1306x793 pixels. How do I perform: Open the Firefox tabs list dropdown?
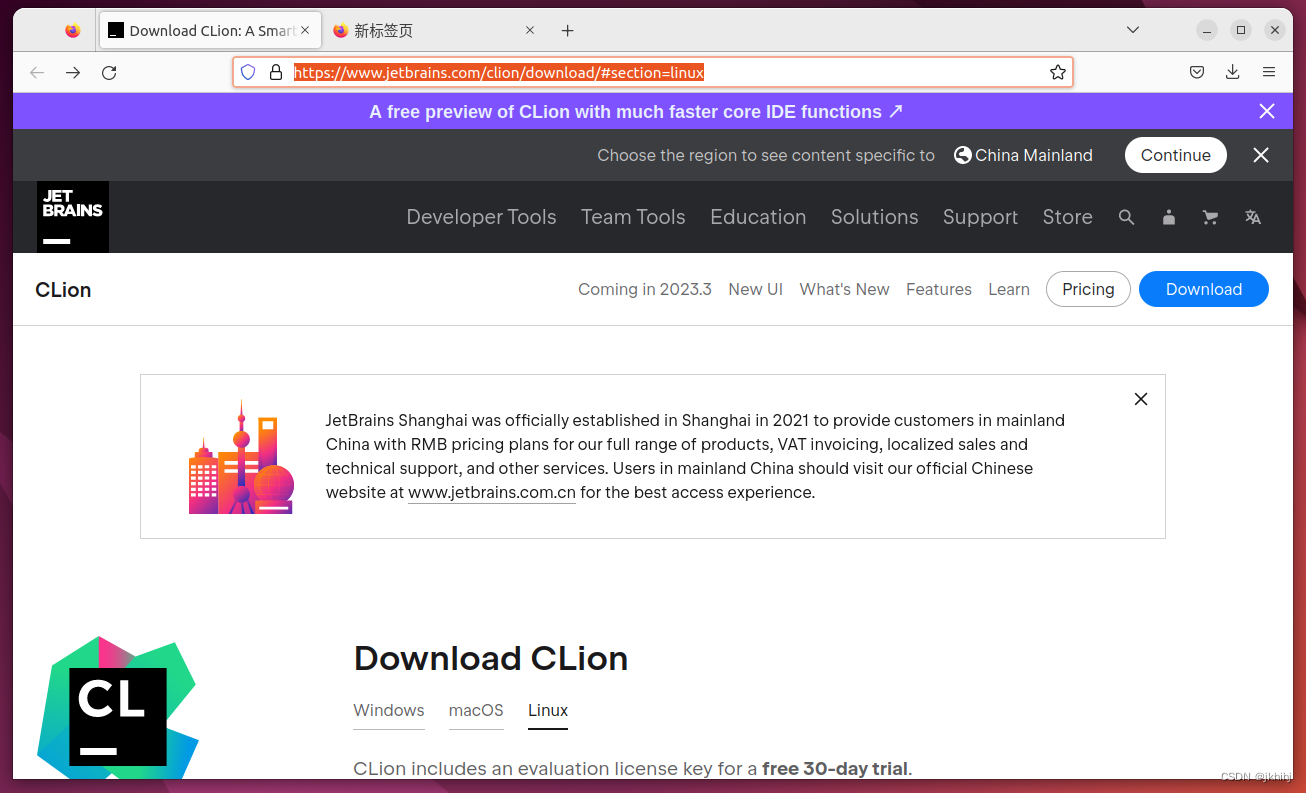1132,30
